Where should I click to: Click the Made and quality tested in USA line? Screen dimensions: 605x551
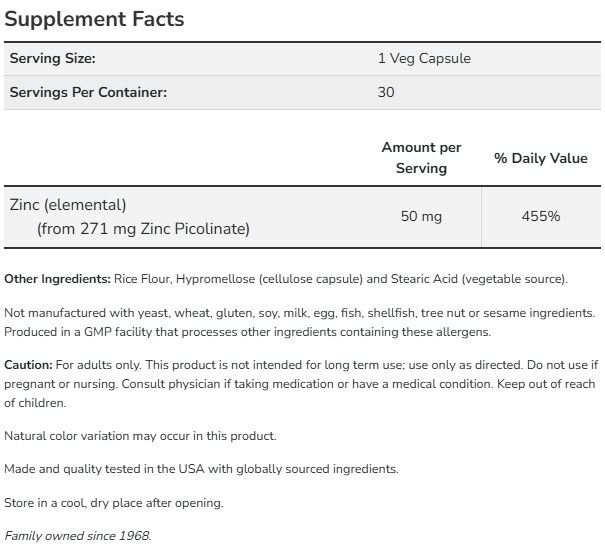pos(201,469)
